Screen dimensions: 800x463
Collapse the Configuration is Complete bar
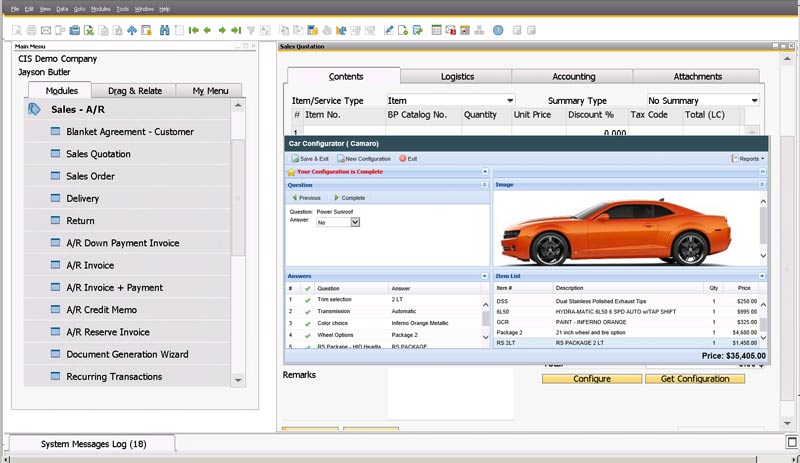(x=485, y=172)
